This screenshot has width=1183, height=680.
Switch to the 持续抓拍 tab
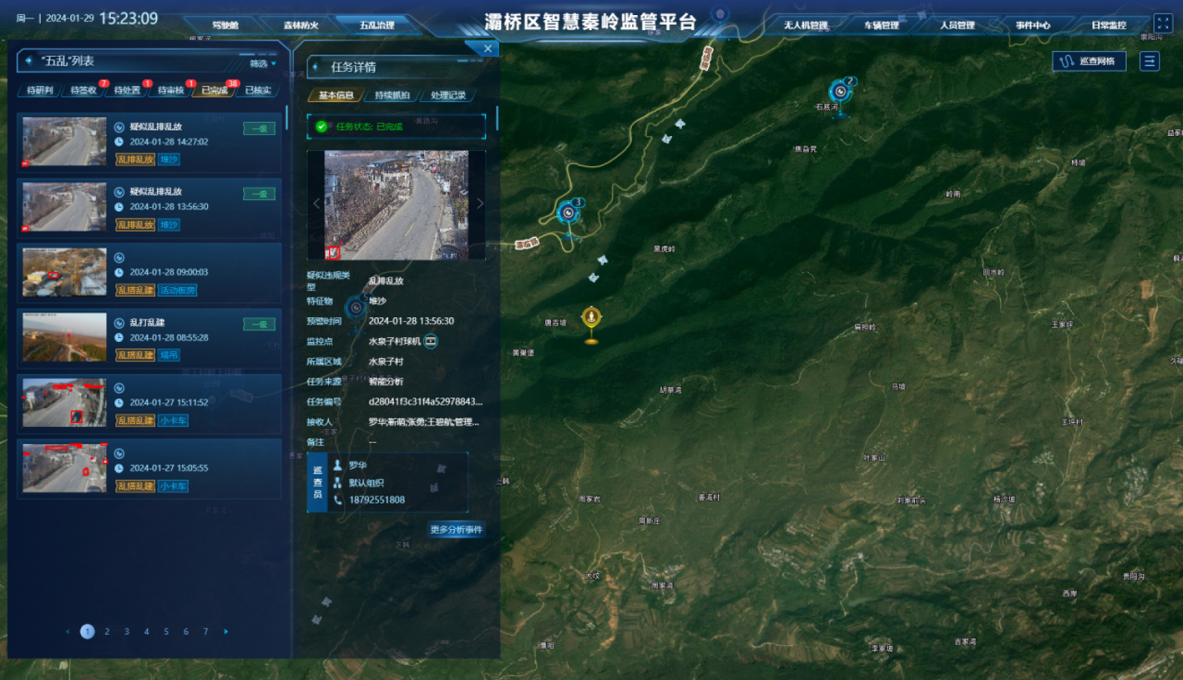point(392,96)
